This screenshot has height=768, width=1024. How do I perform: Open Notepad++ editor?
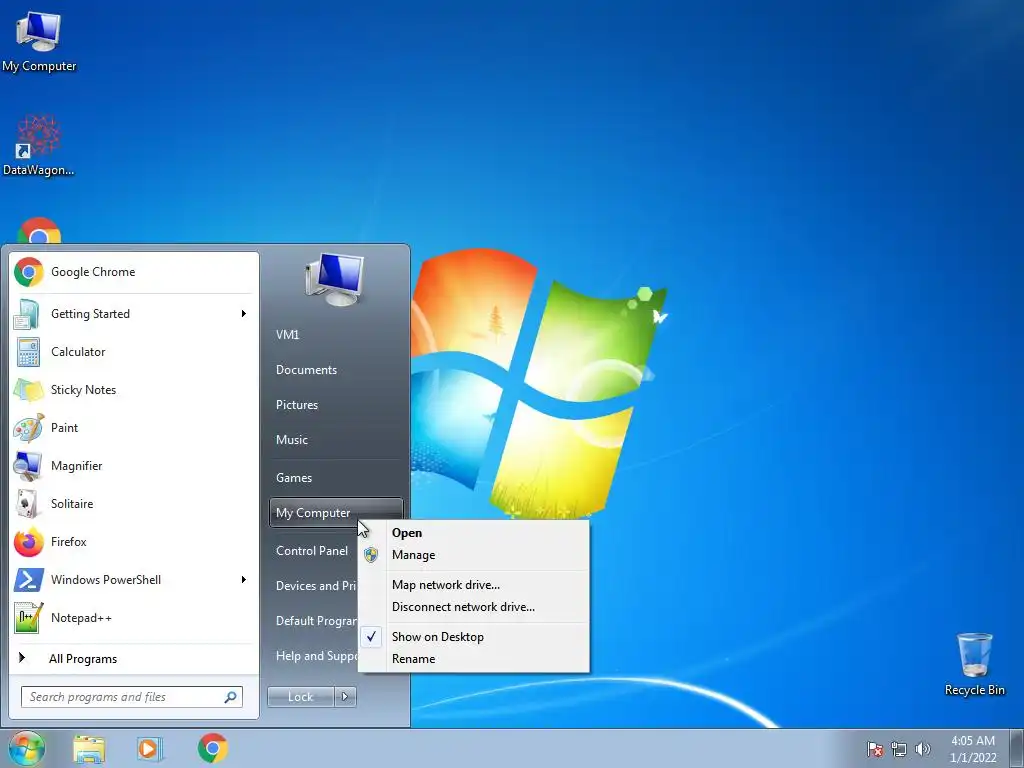tap(134, 618)
